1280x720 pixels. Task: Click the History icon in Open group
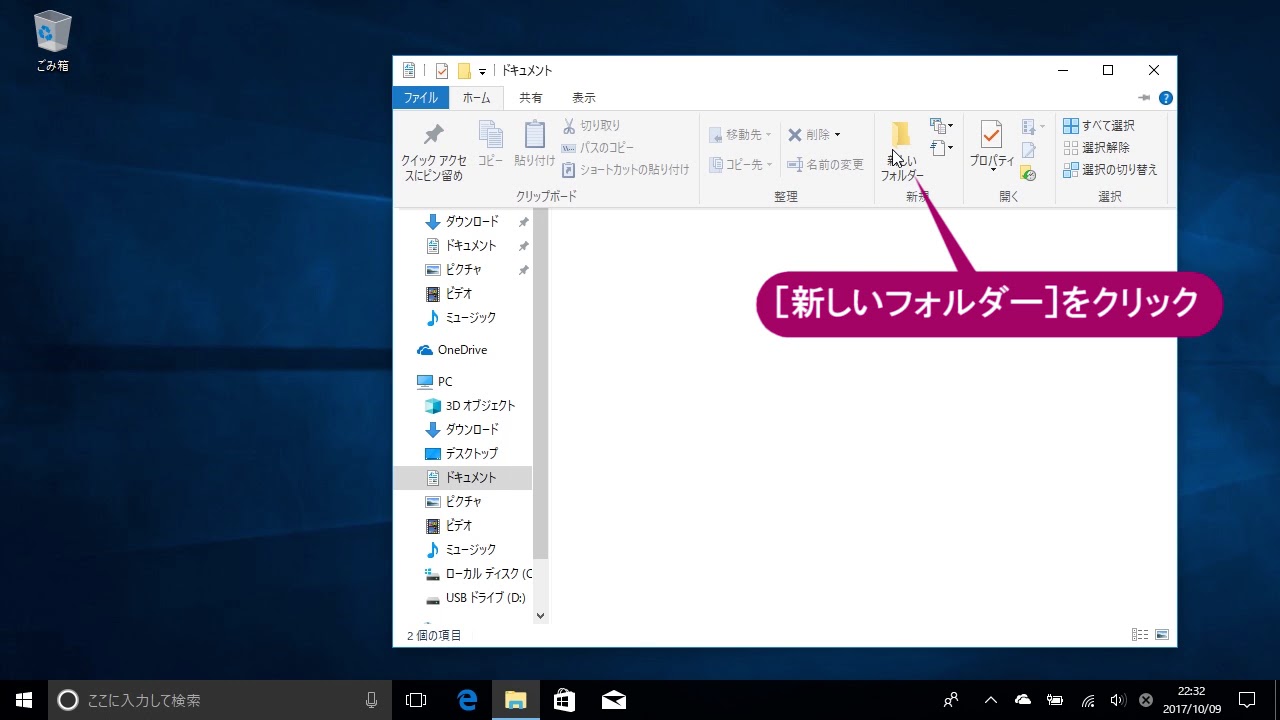tap(1028, 173)
